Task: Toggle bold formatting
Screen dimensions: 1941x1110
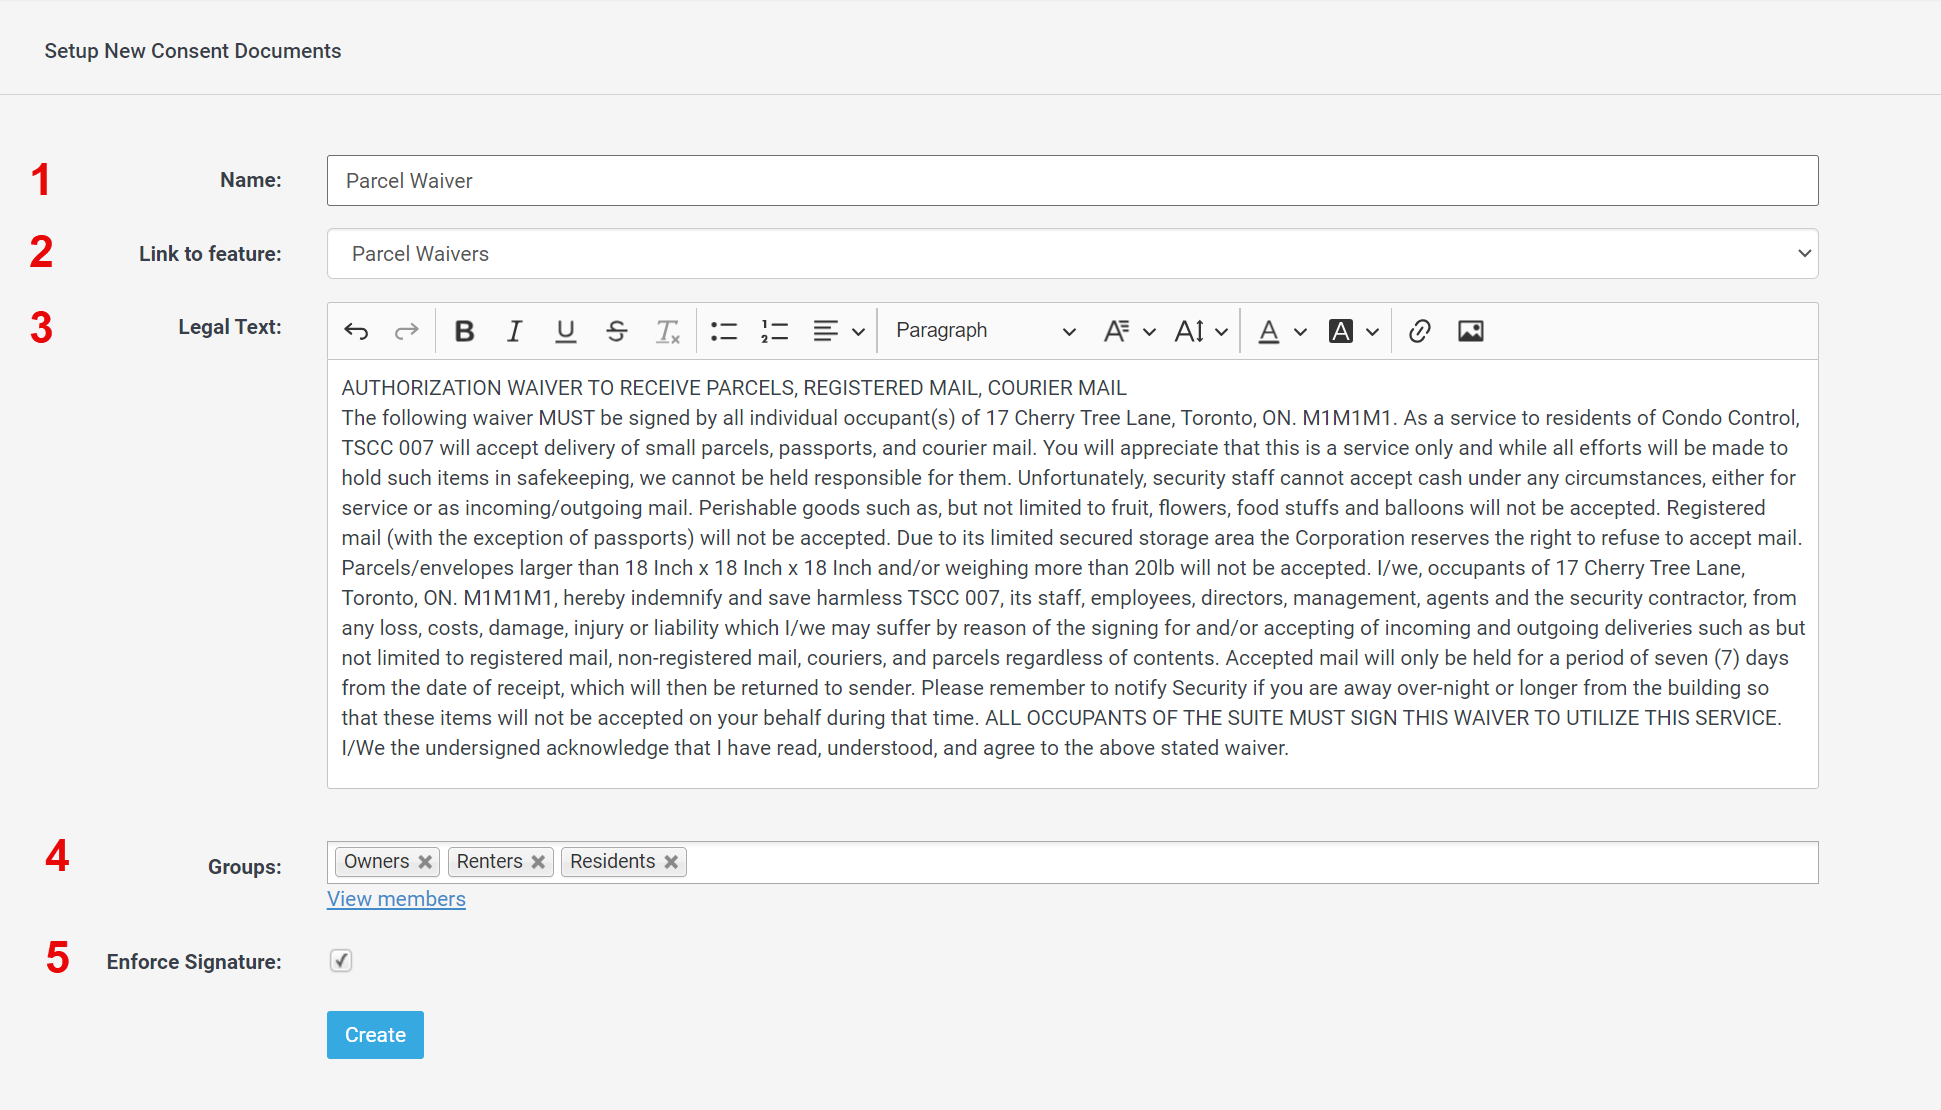Action: point(464,331)
